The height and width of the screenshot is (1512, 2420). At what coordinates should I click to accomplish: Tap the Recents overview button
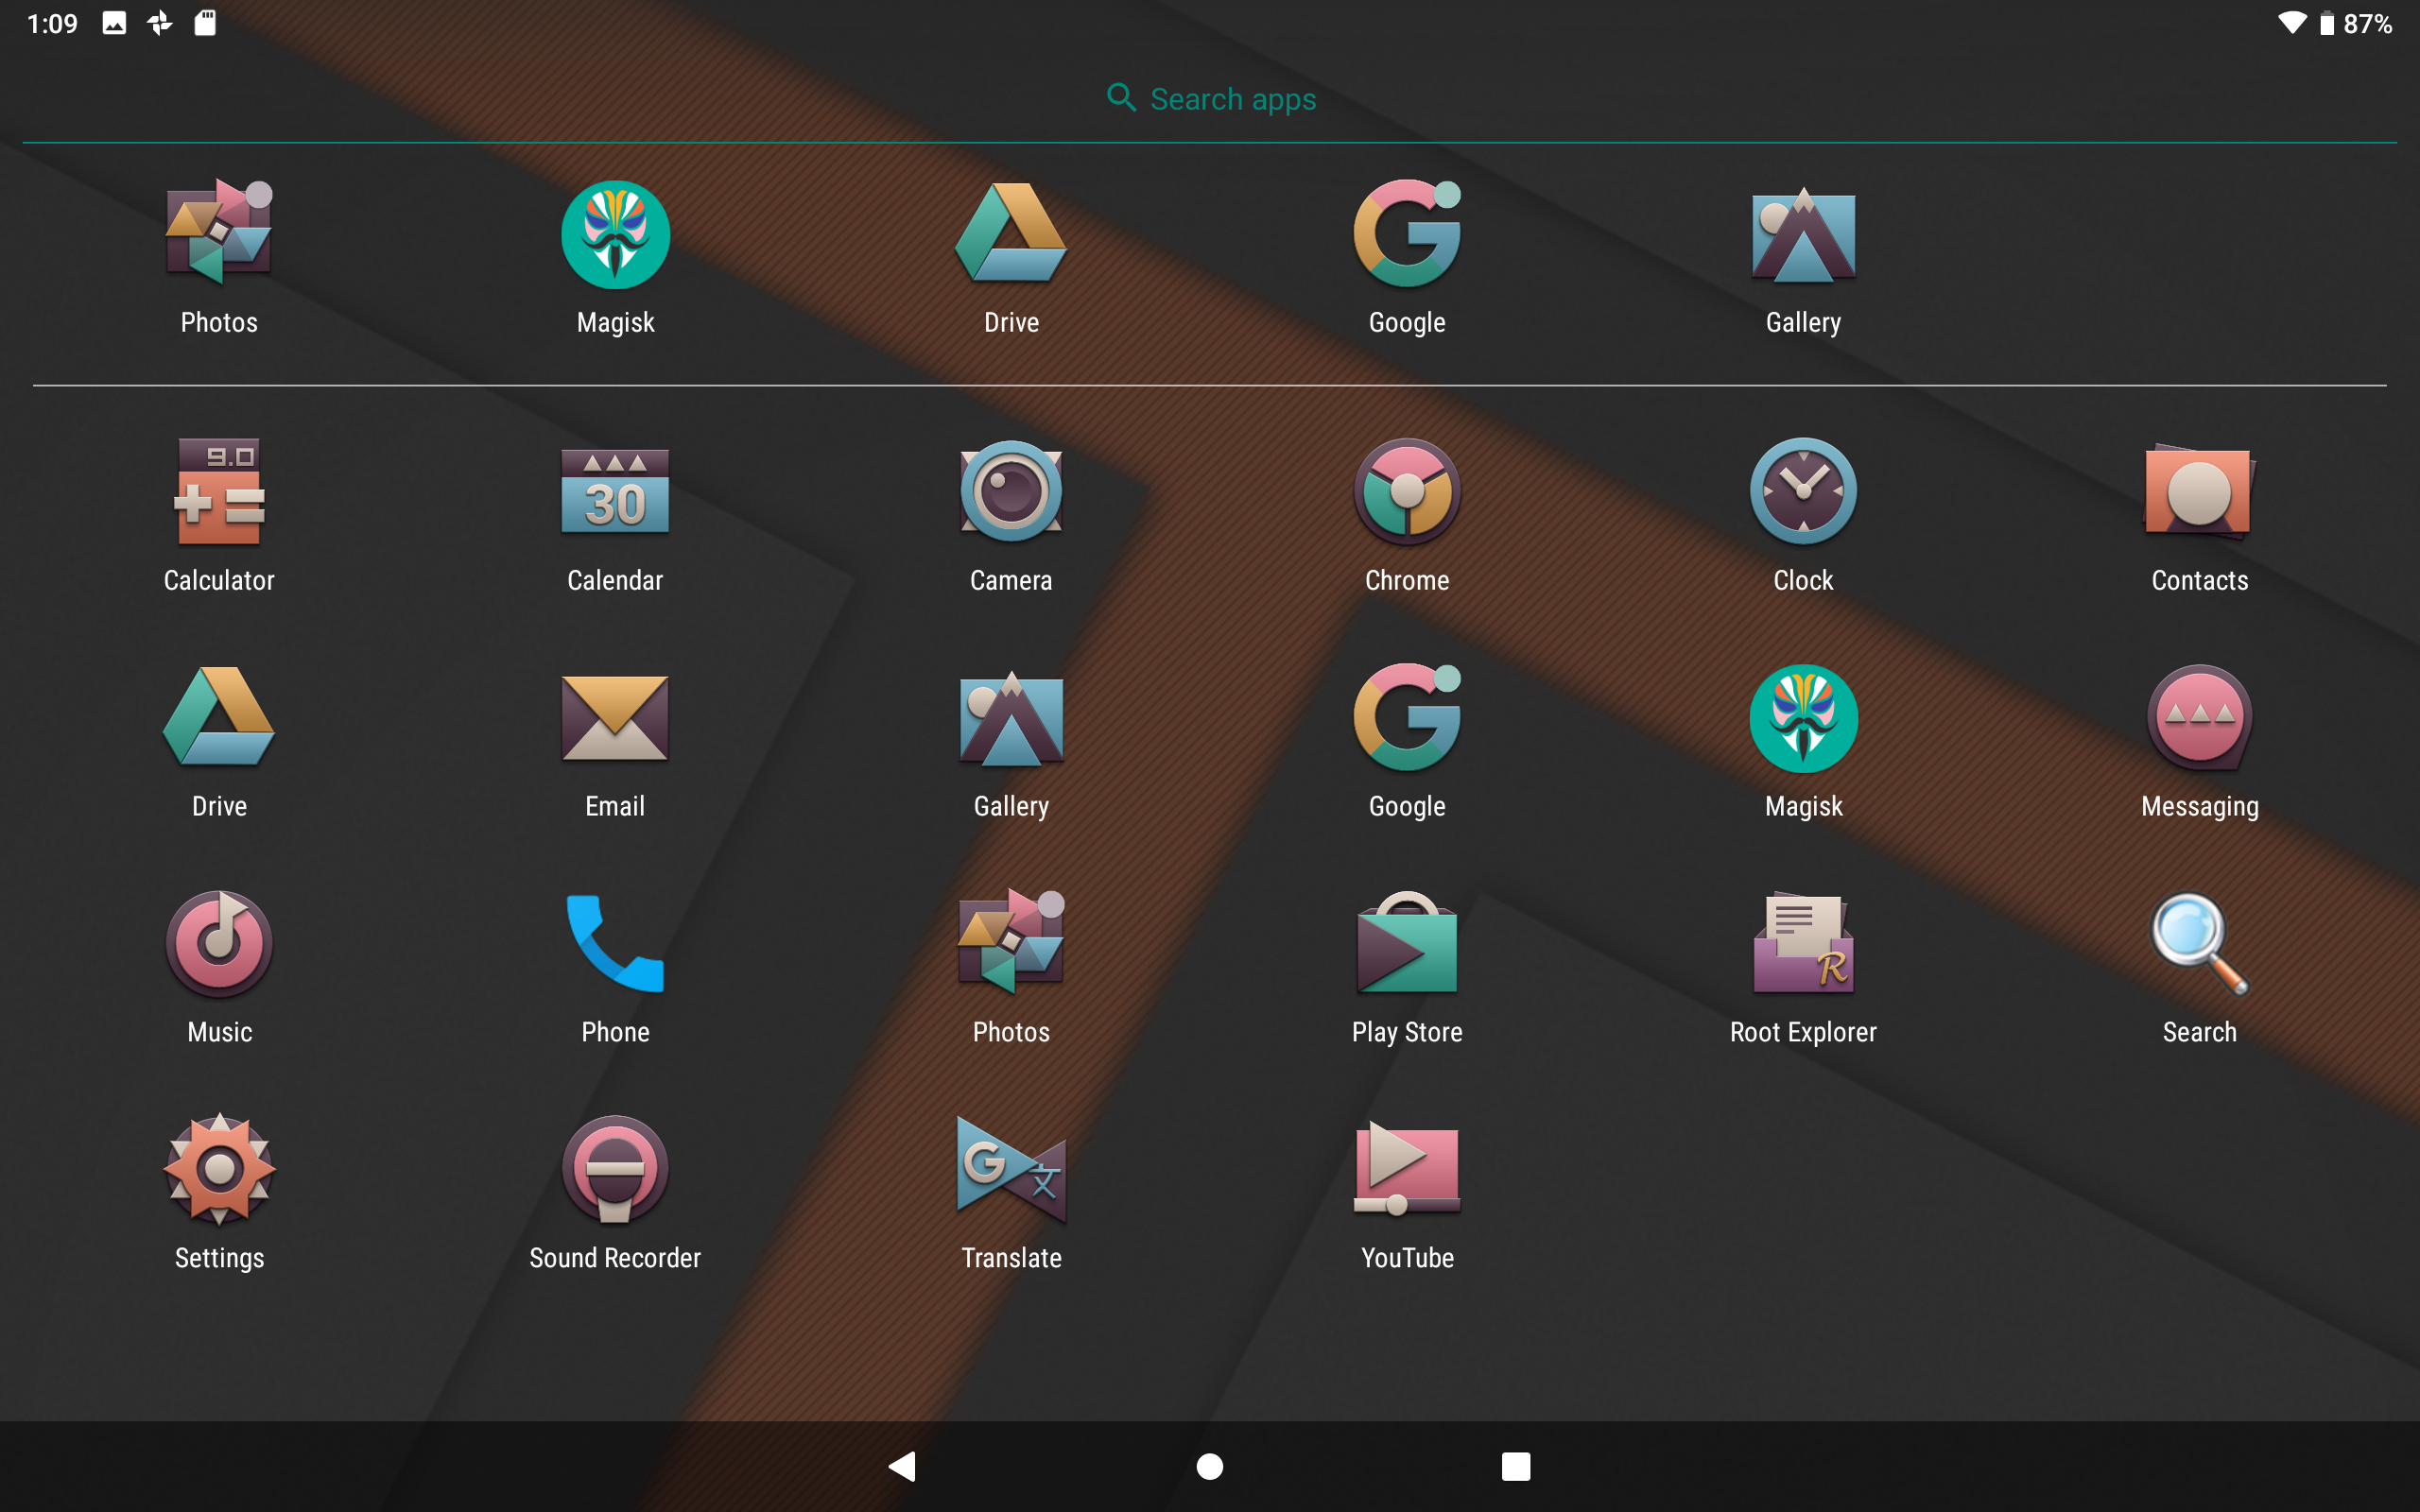[x=1516, y=1466]
